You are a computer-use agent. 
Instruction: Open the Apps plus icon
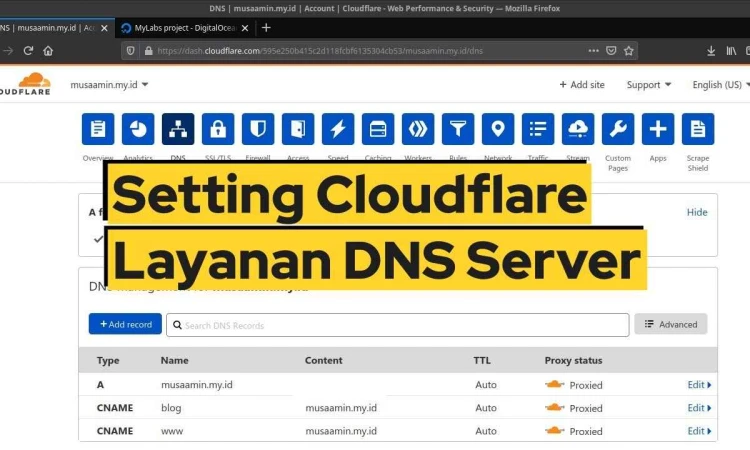click(658, 129)
